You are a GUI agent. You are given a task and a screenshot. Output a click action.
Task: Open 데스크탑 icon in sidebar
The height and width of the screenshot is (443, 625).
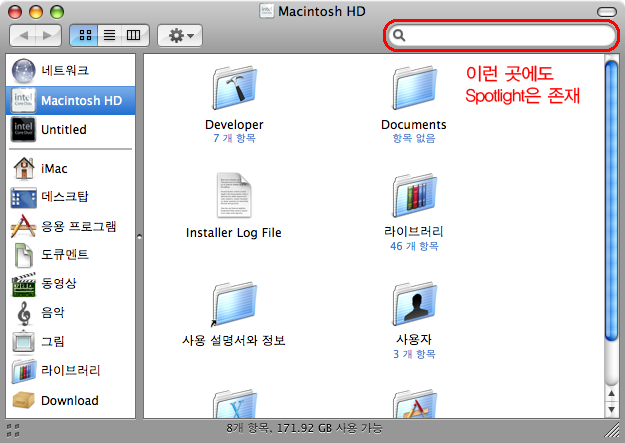click(x=24, y=197)
